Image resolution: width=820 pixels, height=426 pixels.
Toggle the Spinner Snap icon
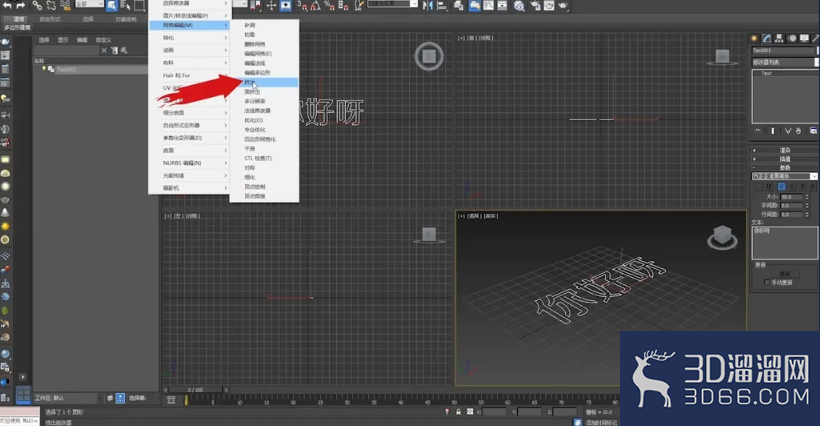(343, 6)
